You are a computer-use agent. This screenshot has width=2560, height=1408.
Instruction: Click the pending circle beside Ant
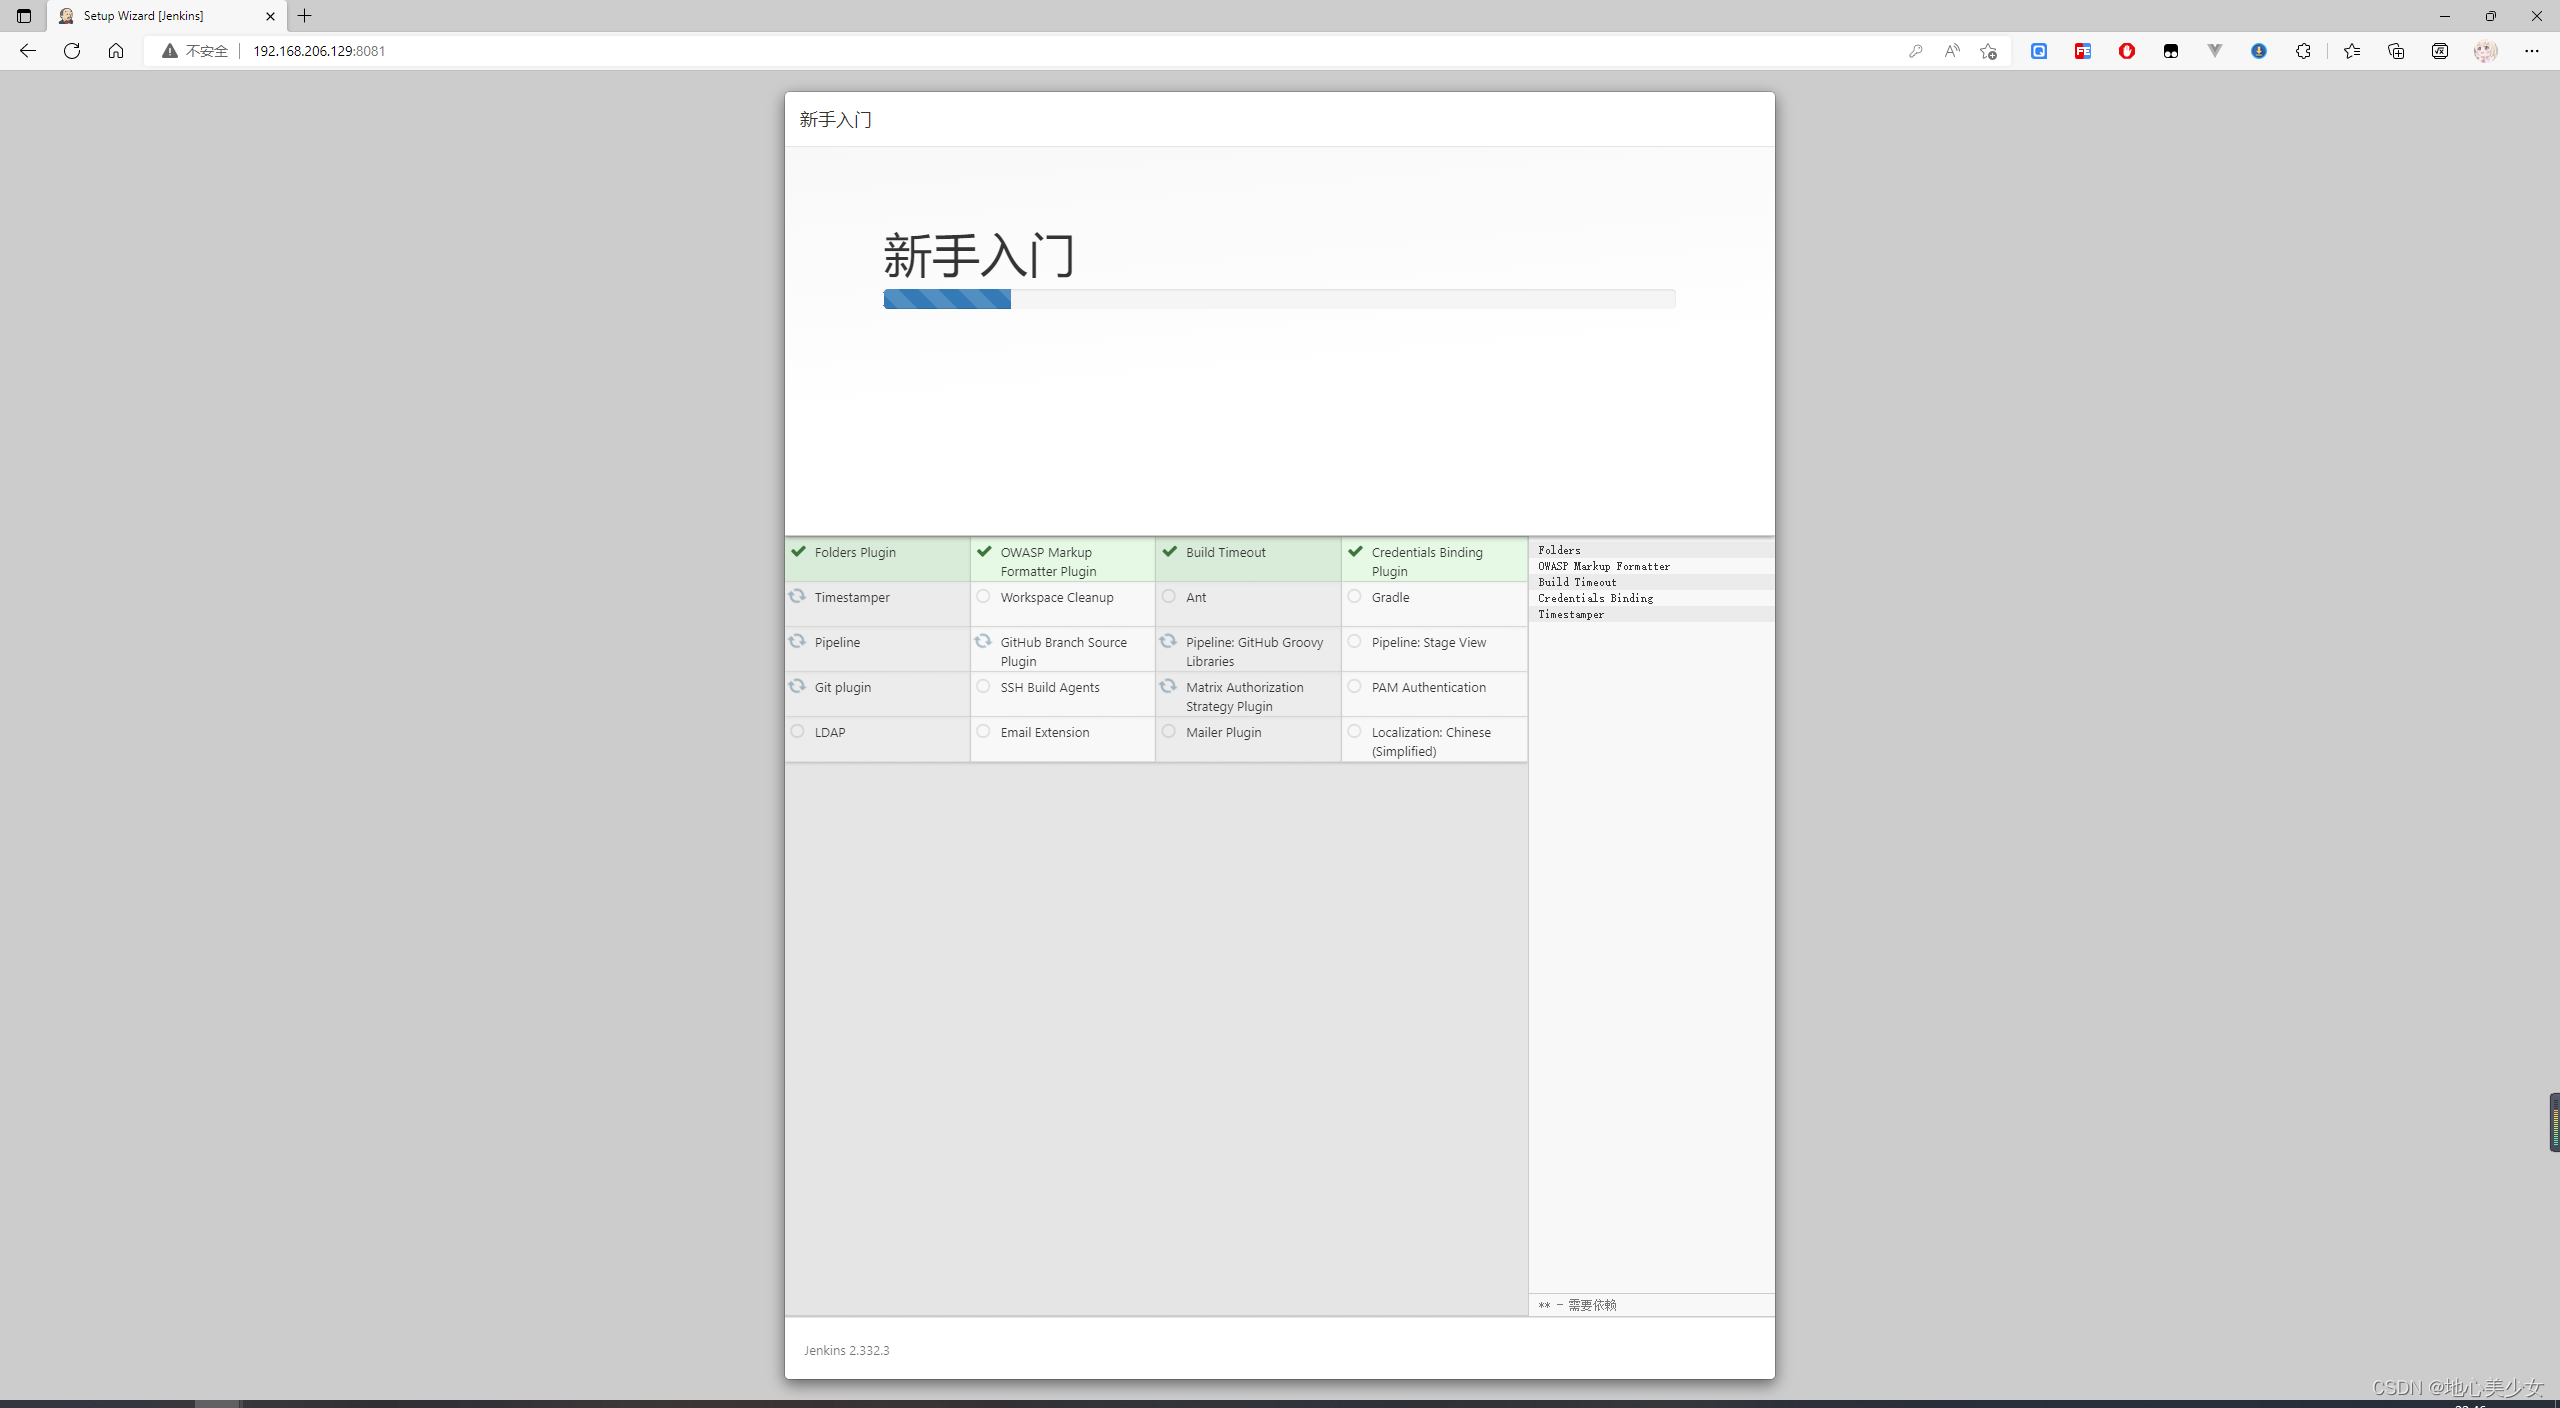[x=1168, y=596]
